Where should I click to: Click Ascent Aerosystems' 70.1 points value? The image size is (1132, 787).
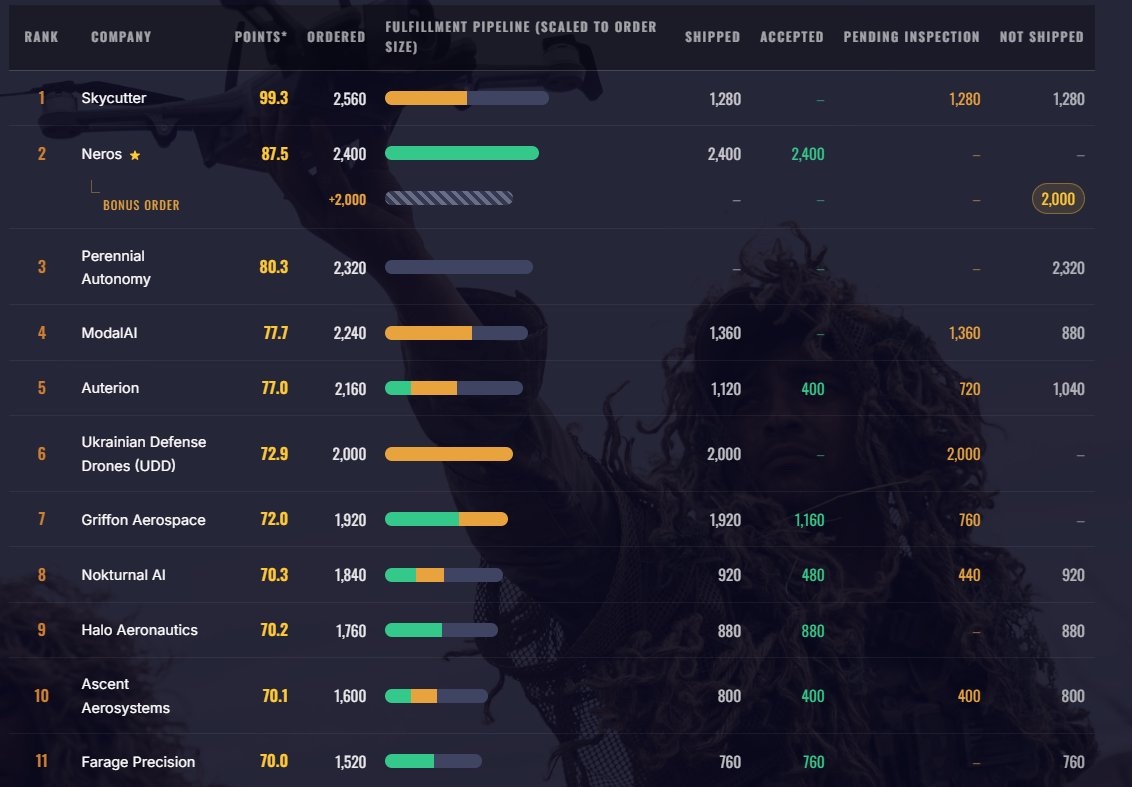(275, 696)
